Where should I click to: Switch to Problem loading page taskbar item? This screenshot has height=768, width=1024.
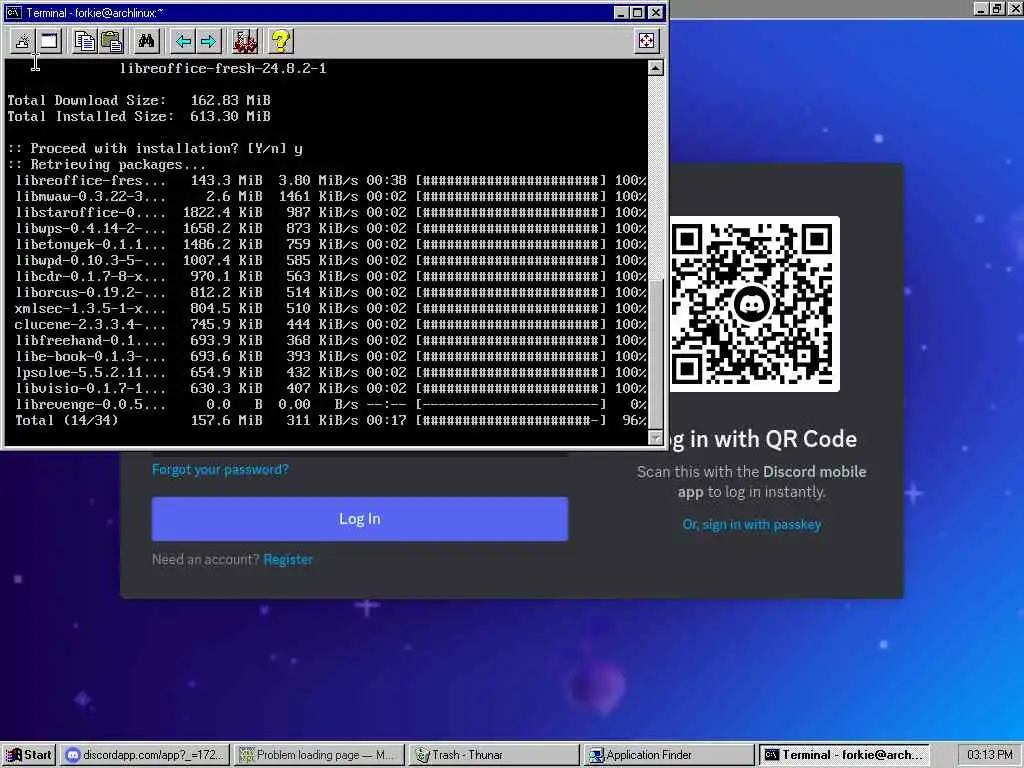coord(319,755)
